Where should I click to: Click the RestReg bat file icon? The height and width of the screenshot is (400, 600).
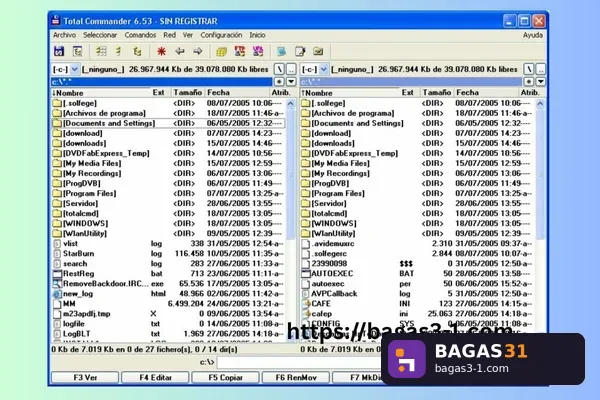(x=57, y=274)
